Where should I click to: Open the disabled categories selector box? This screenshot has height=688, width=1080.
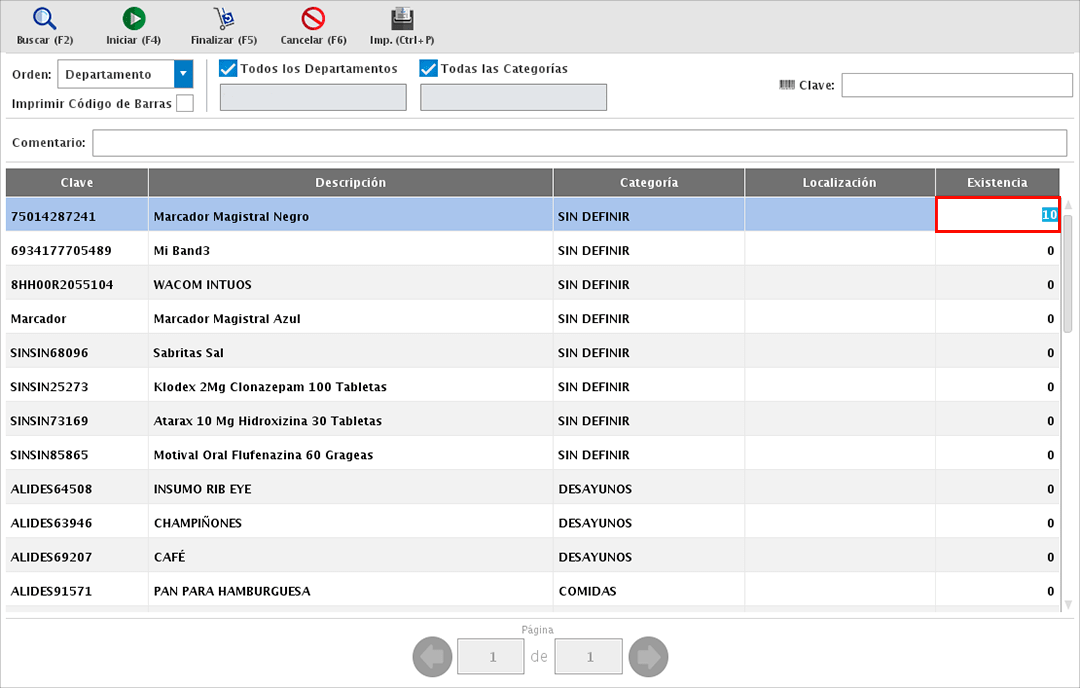[x=513, y=97]
